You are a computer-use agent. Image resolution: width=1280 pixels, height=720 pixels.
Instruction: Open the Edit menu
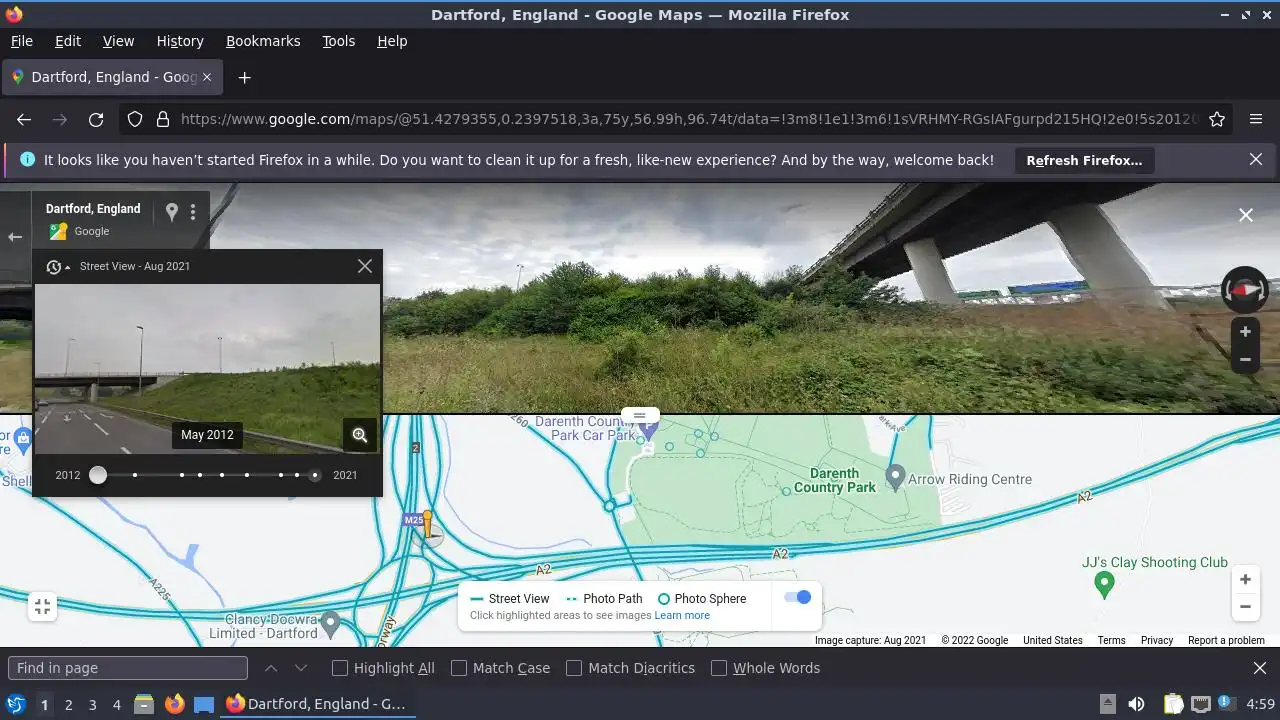[x=68, y=41]
